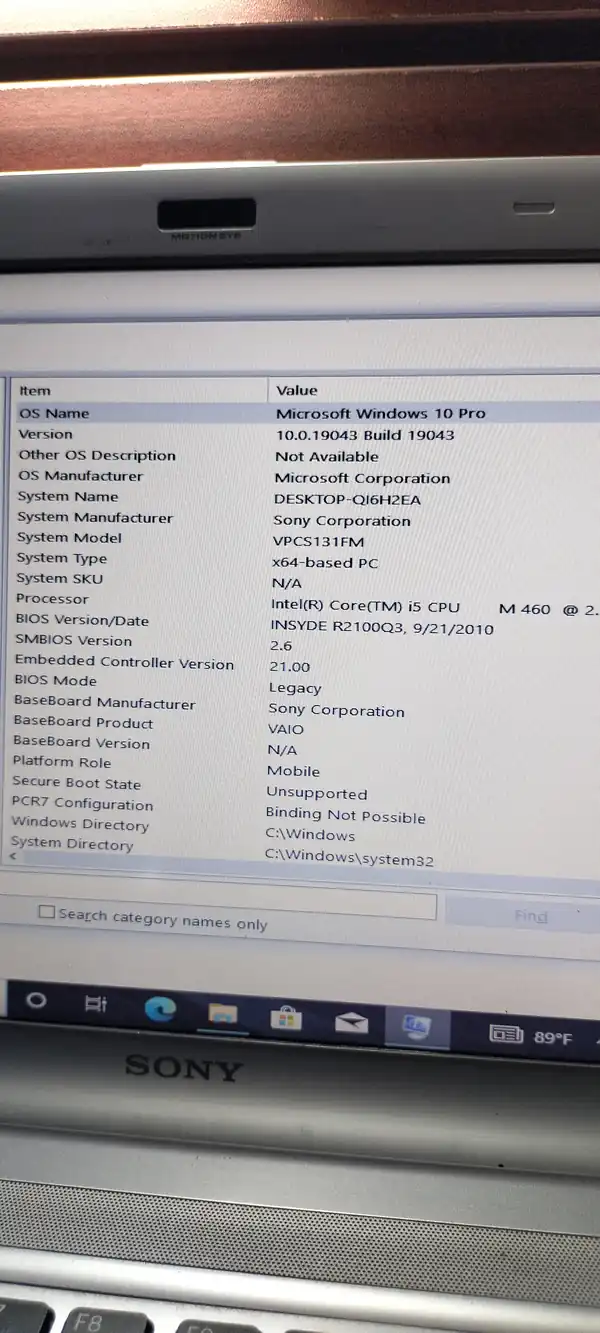Open Task View from the taskbar

[96, 1004]
